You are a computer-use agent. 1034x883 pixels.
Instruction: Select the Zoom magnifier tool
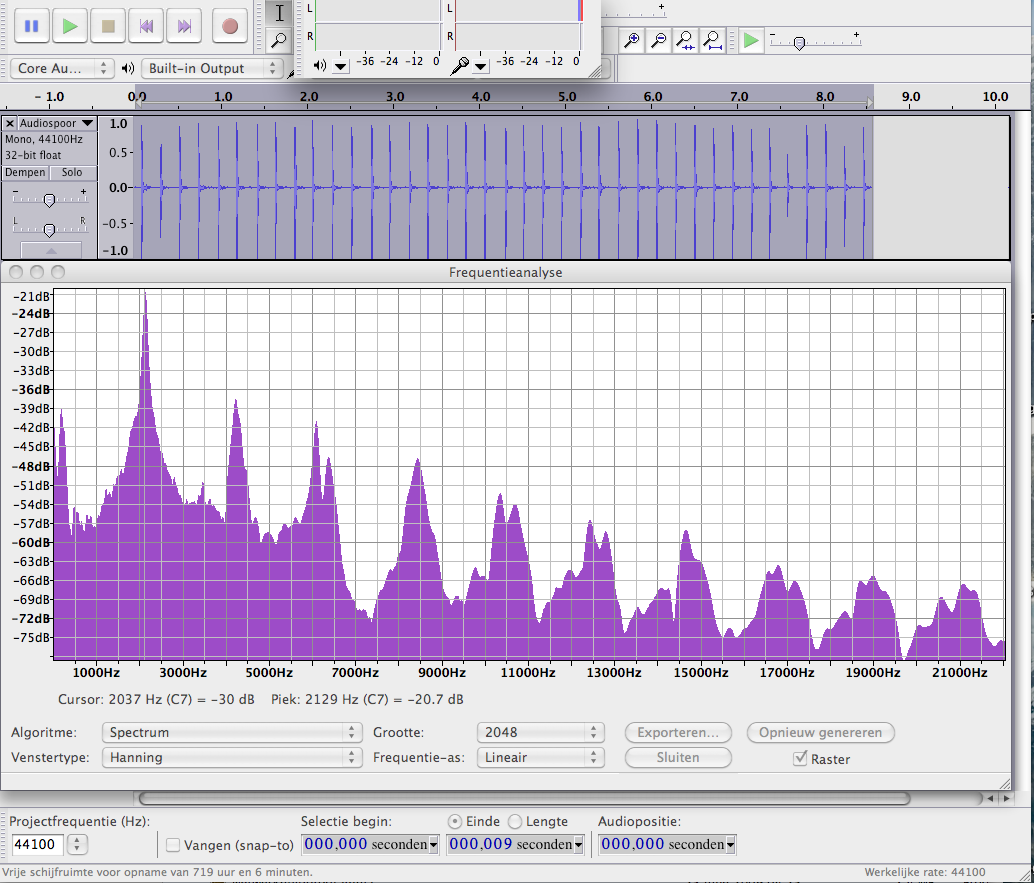pyautogui.click(x=279, y=40)
